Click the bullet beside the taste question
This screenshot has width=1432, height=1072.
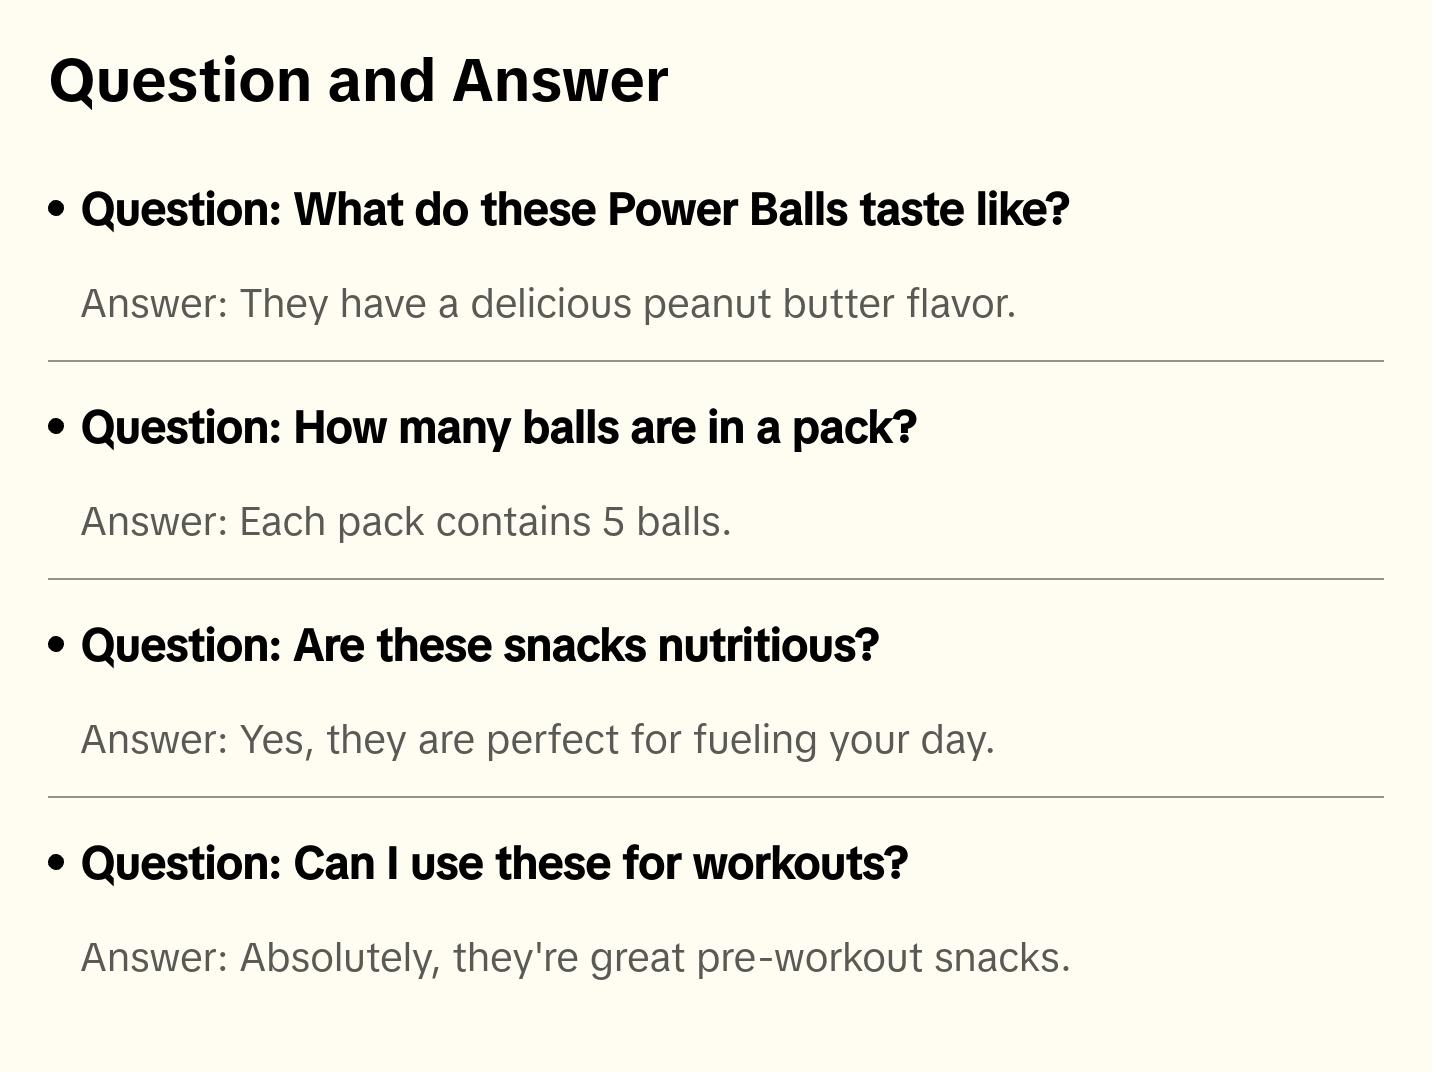pos(57,209)
